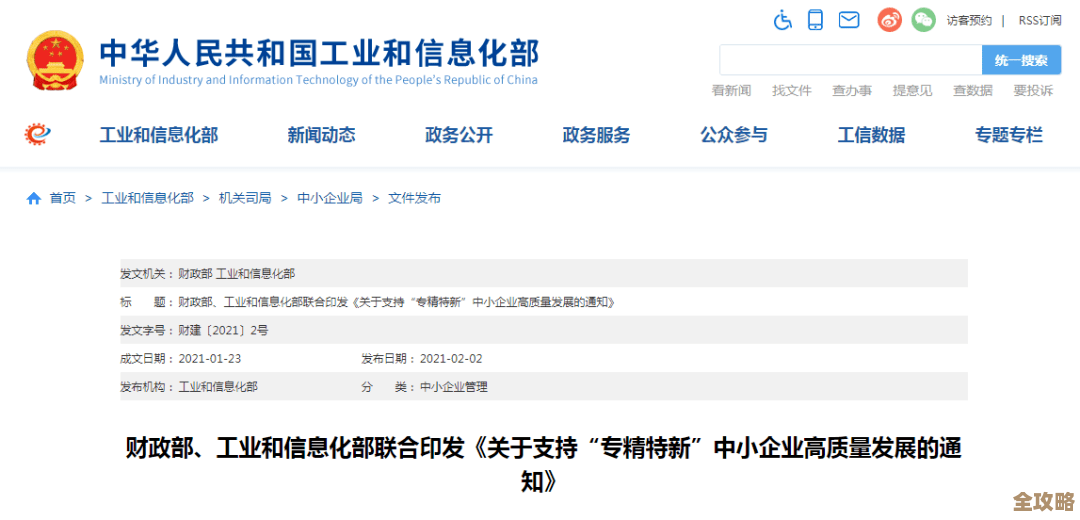Select 要投诉 quick link
Image resolution: width=1080 pixels, height=520 pixels.
[1033, 90]
